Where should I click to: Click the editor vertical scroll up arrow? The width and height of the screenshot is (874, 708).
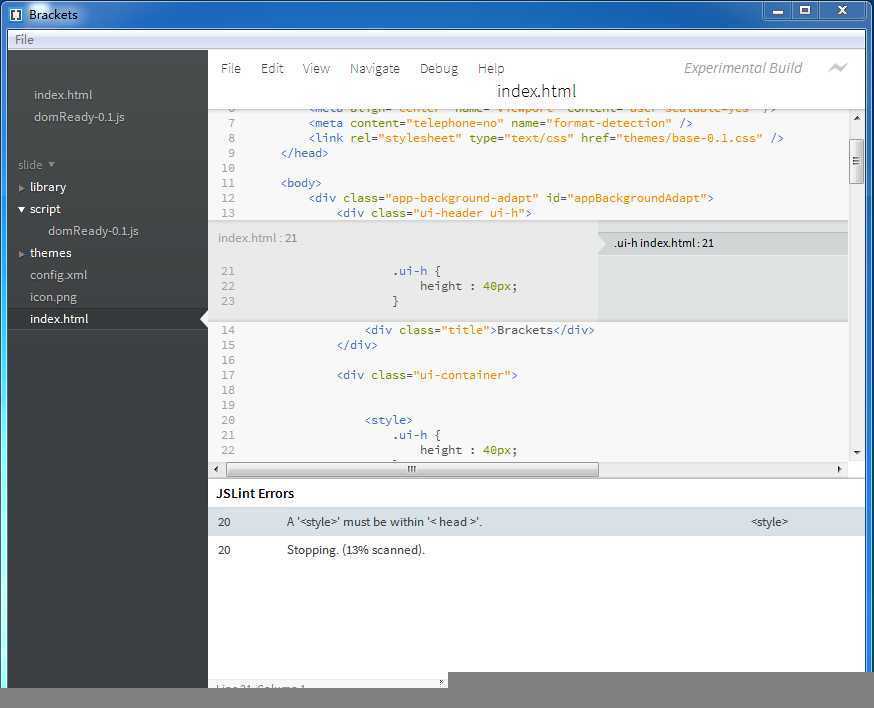[857, 118]
